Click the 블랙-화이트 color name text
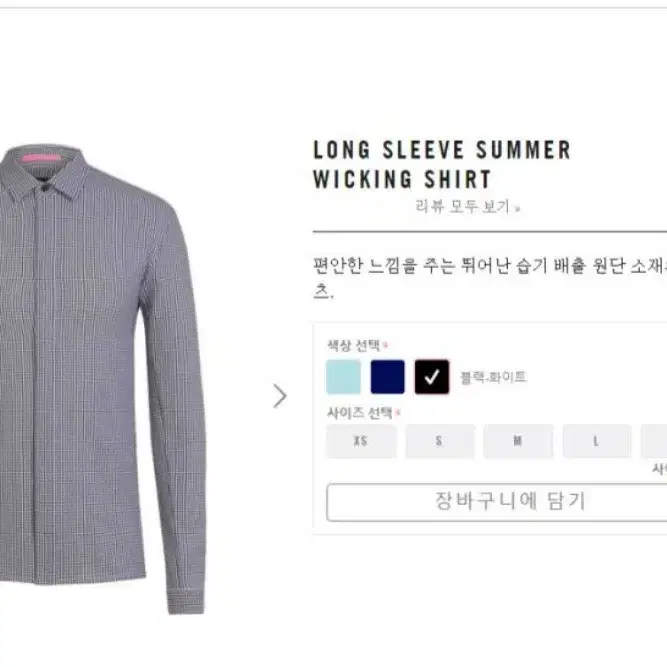667x667 pixels. point(493,377)
